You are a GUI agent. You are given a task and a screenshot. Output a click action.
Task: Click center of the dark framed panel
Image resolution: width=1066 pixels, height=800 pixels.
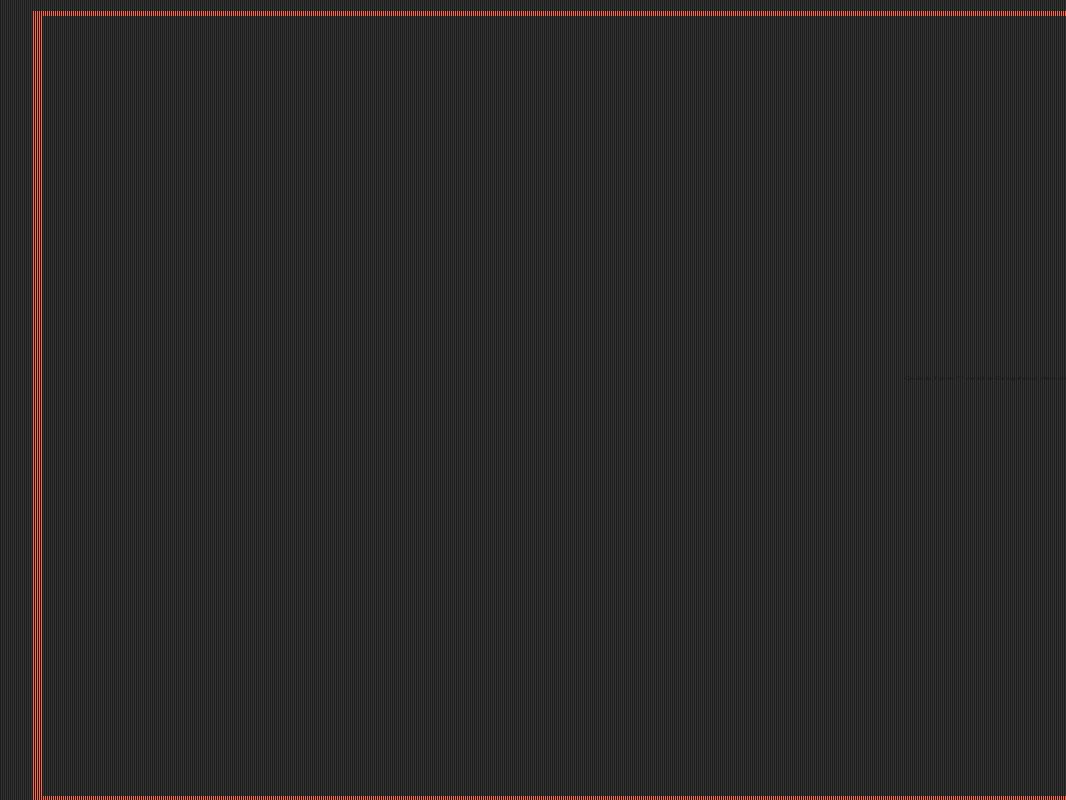click(554, 406)
